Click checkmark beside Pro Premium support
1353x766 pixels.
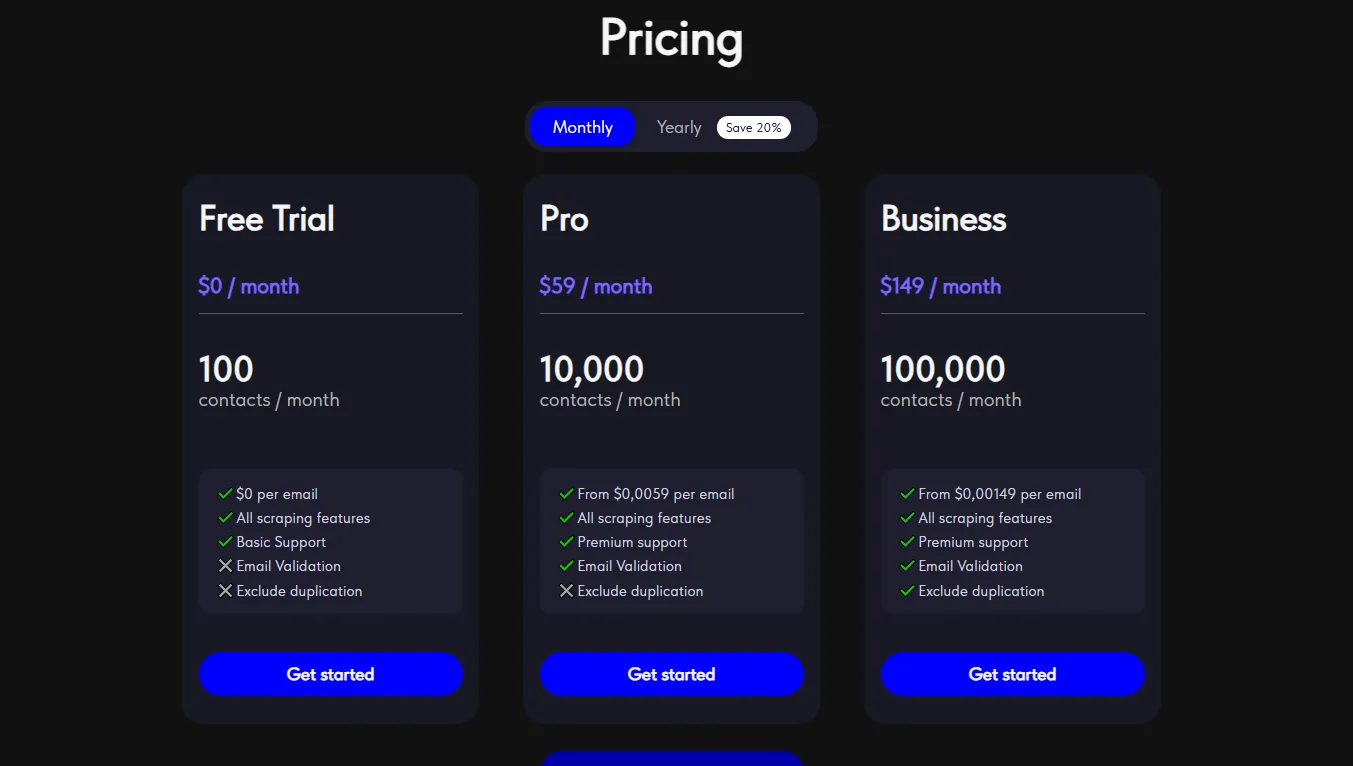pyautogui.click(x=566, y=542)
